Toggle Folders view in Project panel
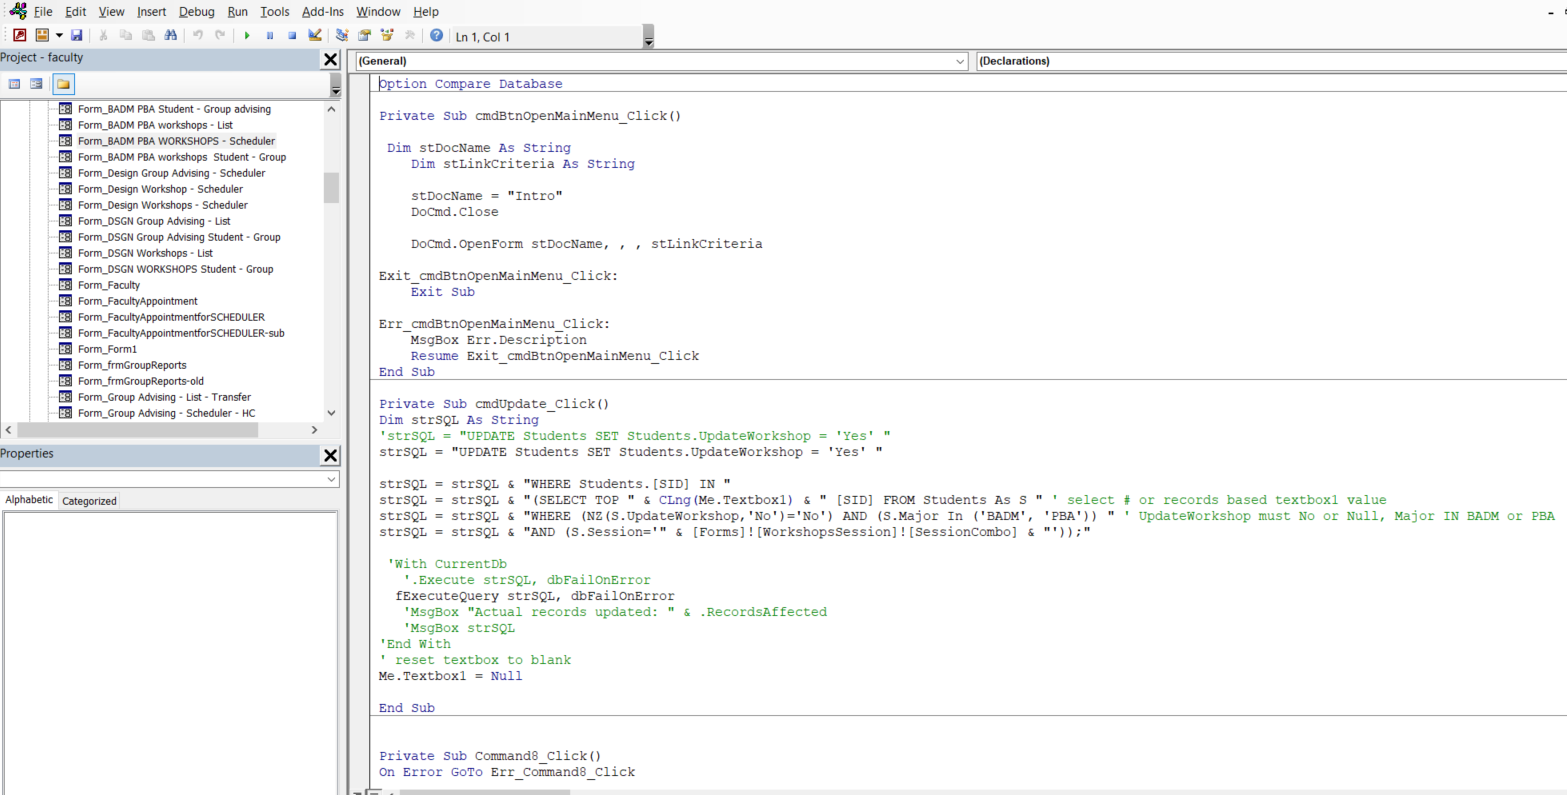The height and width of the screenshot is (795, 1567). click(63, 84)
